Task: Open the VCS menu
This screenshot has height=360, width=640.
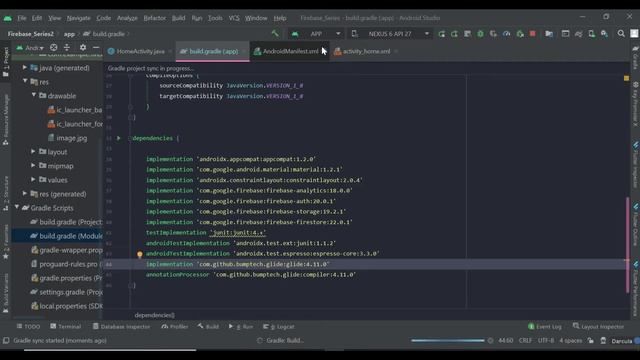Action: coord(234,18)
